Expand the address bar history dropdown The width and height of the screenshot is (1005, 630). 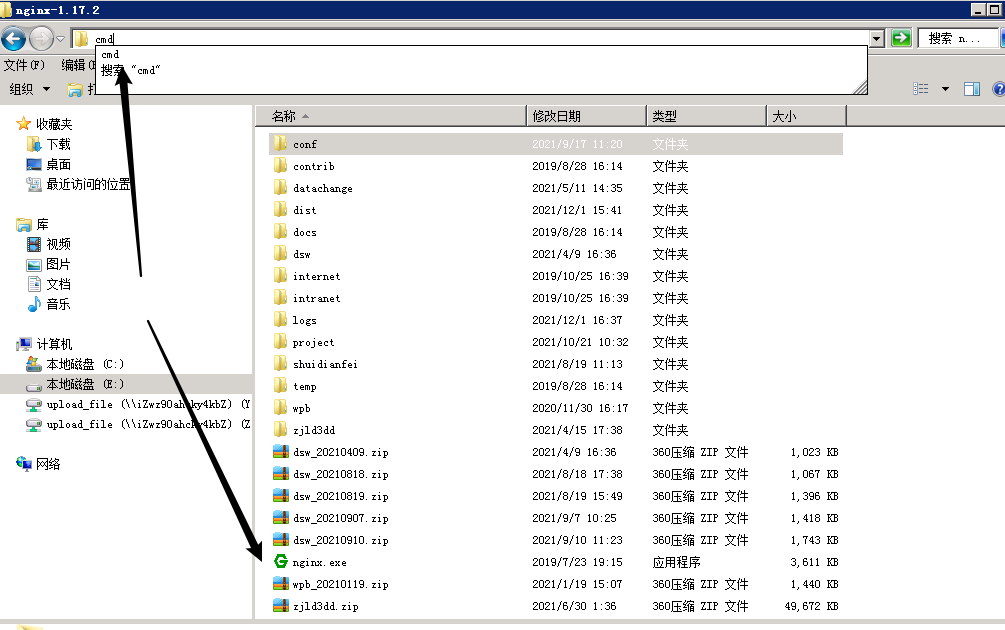(877, 38)
